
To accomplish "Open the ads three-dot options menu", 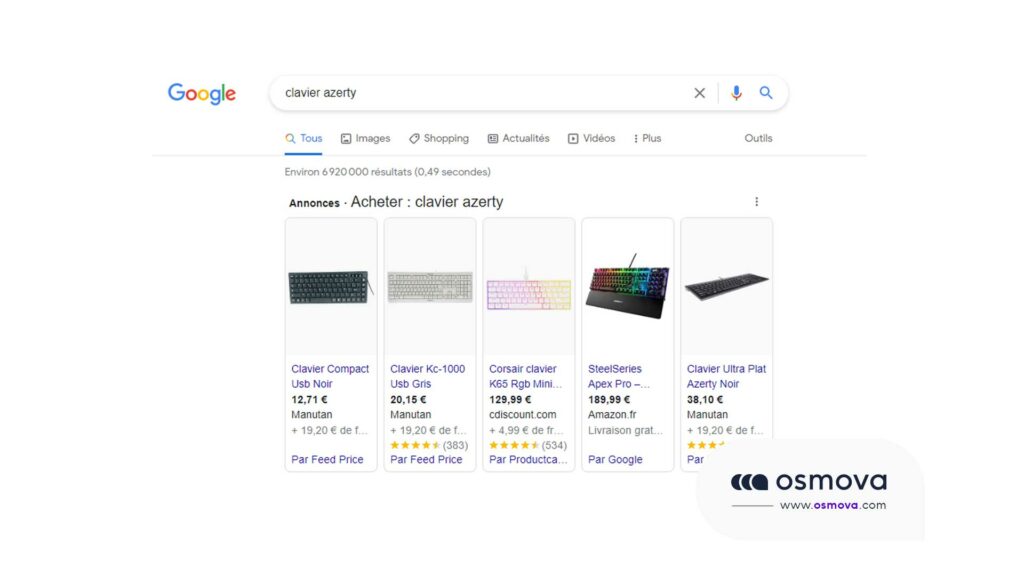I will [x=757, y=201].
